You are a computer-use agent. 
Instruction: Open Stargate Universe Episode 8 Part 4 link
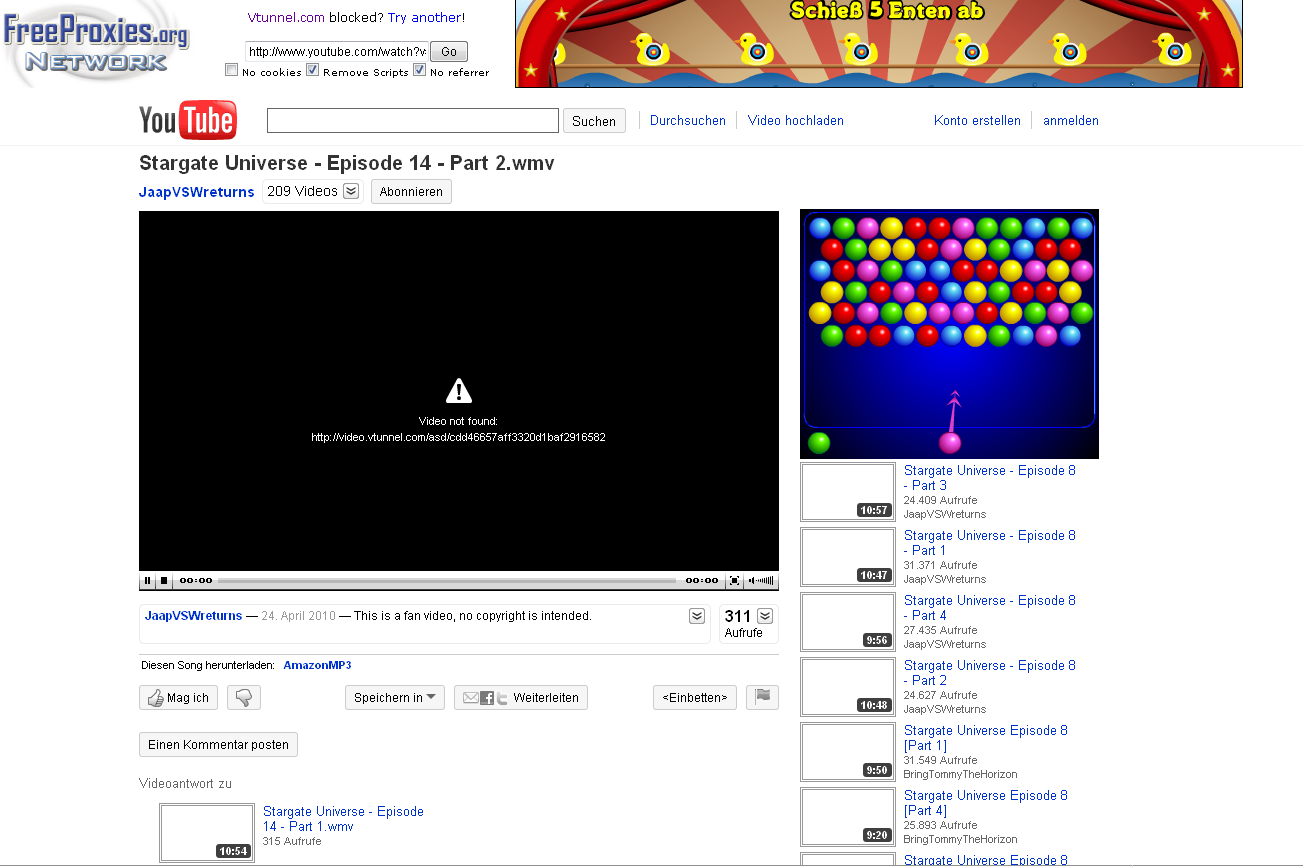[x=990, y=608]
